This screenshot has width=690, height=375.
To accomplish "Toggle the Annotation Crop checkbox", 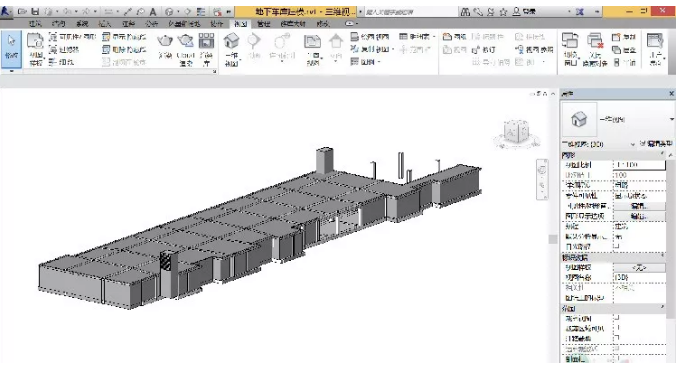I will coord(617,338).
